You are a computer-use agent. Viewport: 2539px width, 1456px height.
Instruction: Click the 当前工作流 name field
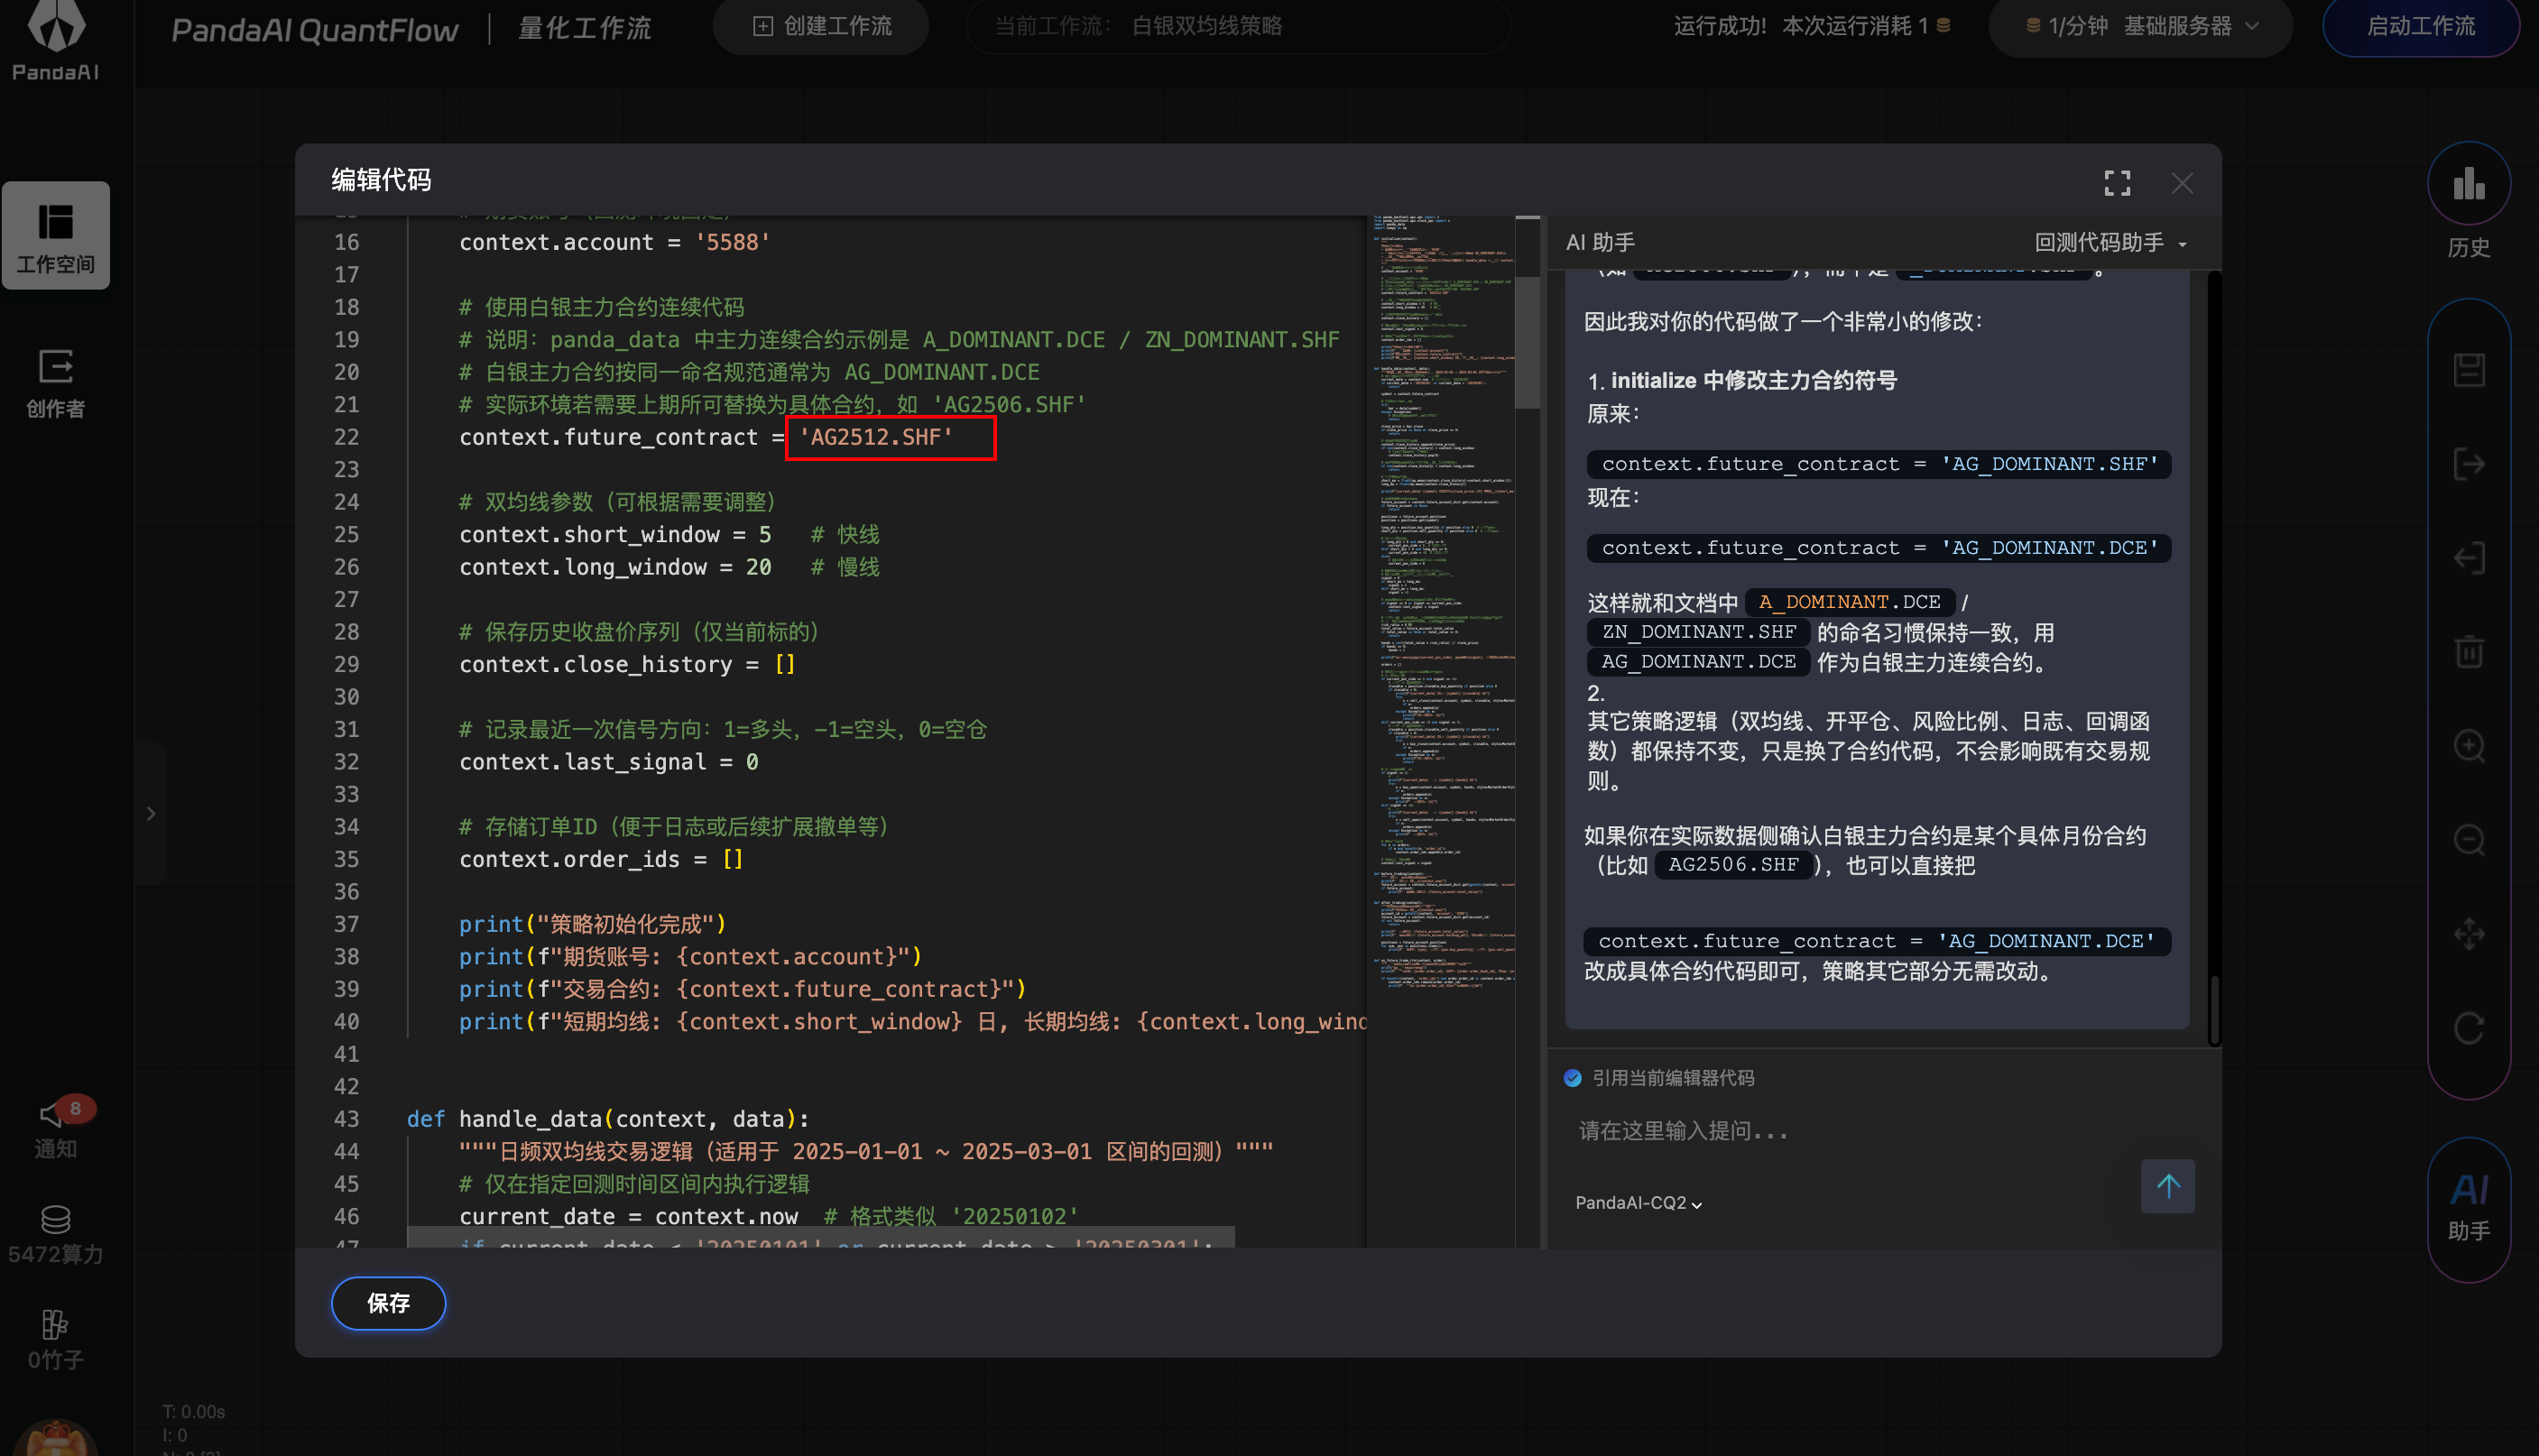click(1238, 26)
